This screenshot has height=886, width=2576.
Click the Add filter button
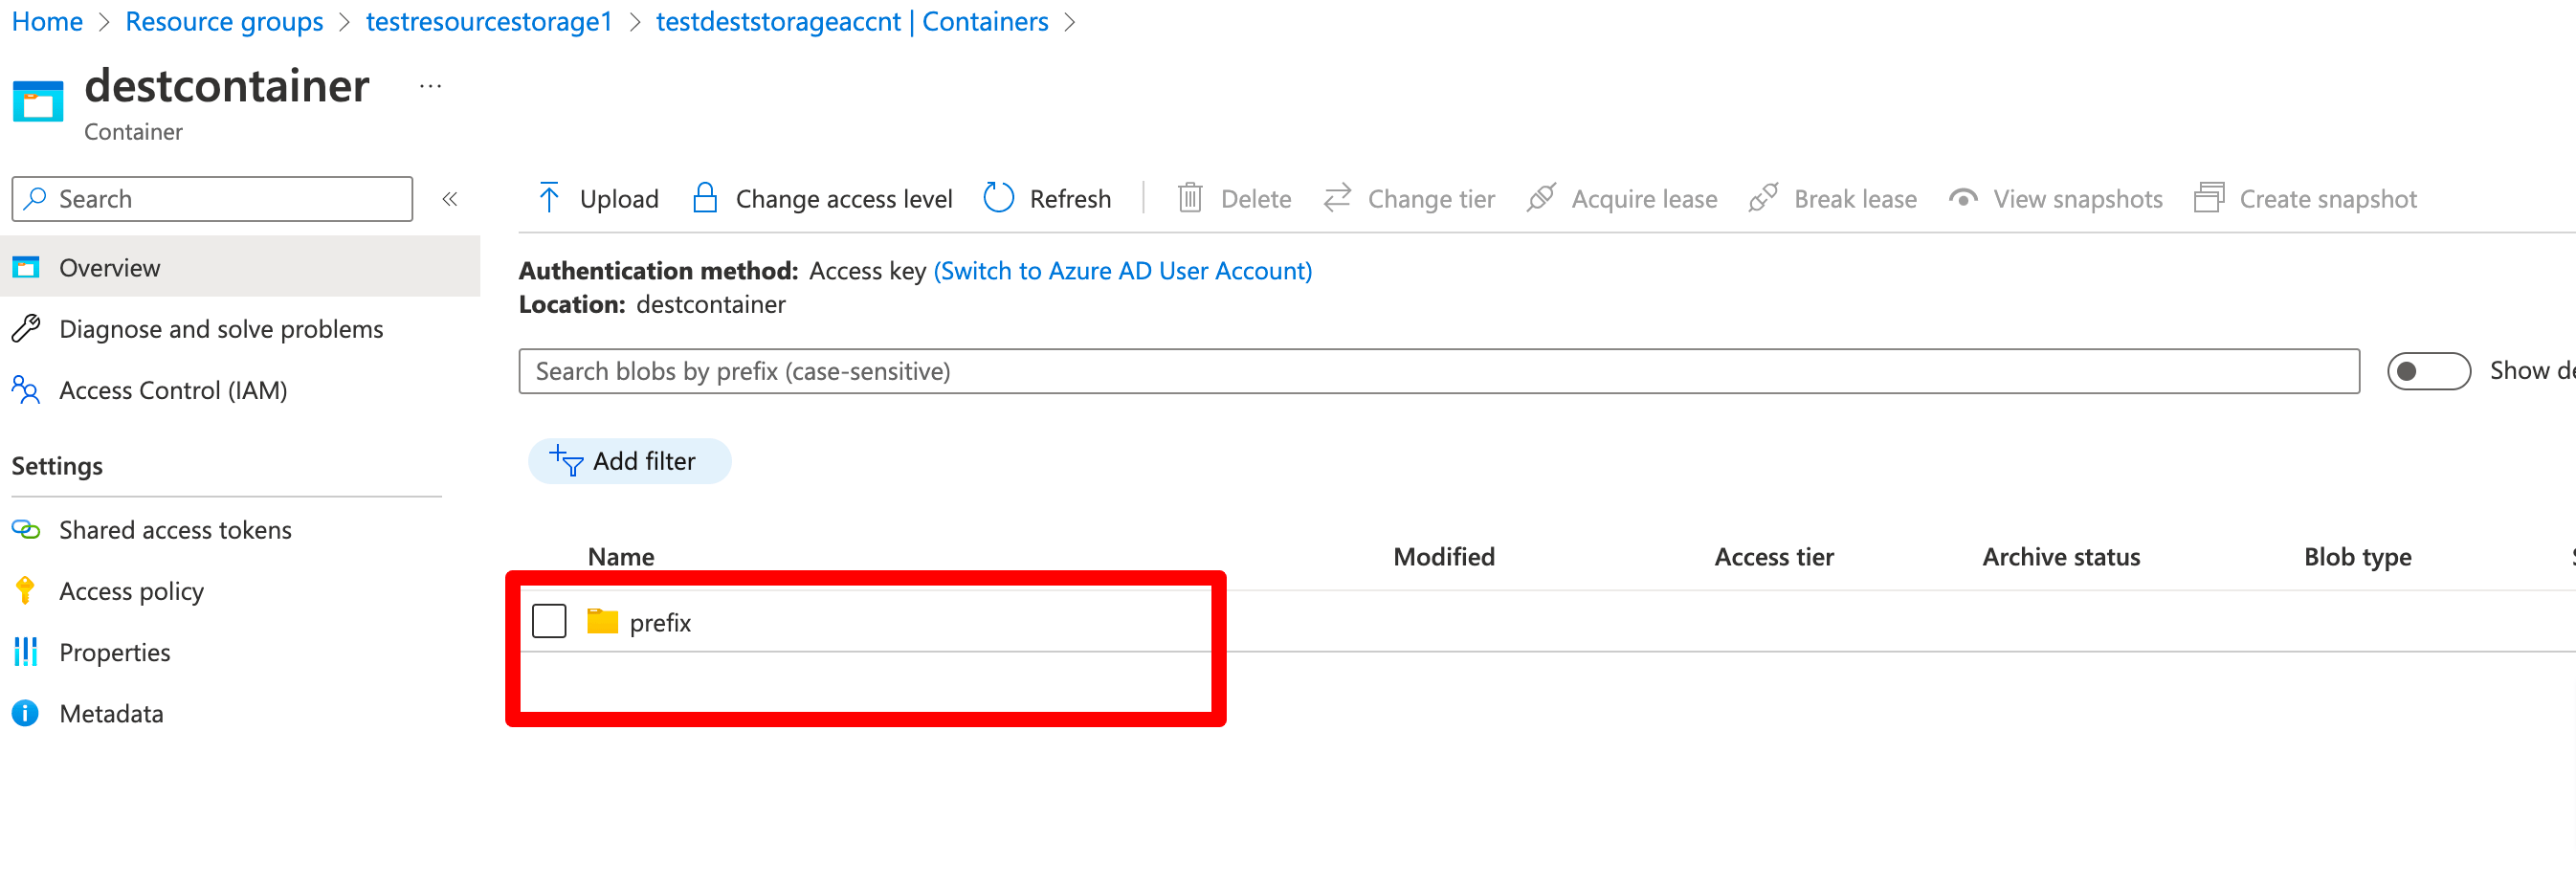click(x=629, y=461)
